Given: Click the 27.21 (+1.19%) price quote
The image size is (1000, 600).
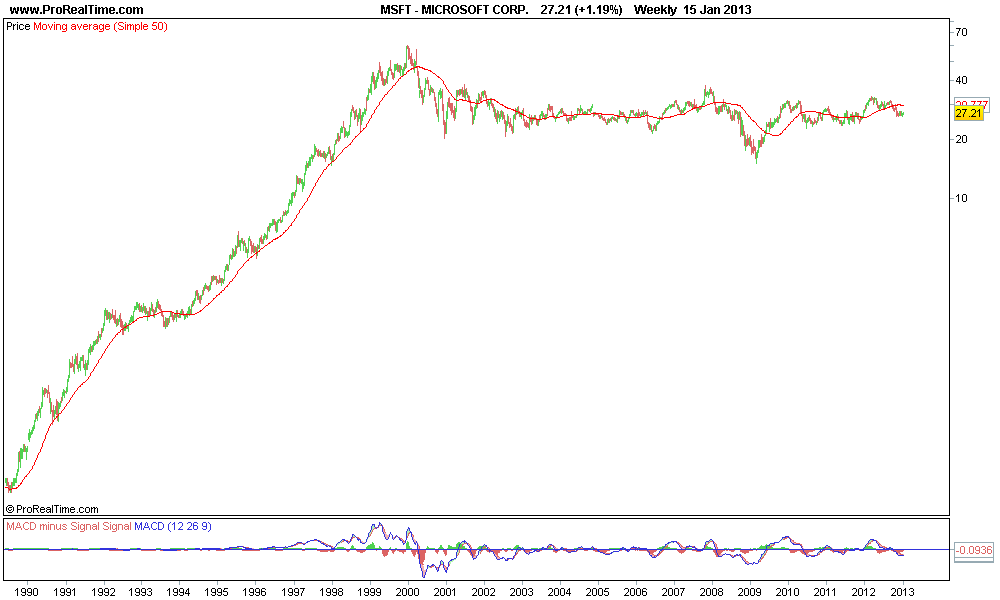Looking at the screenshot, I should pos(581,10).
